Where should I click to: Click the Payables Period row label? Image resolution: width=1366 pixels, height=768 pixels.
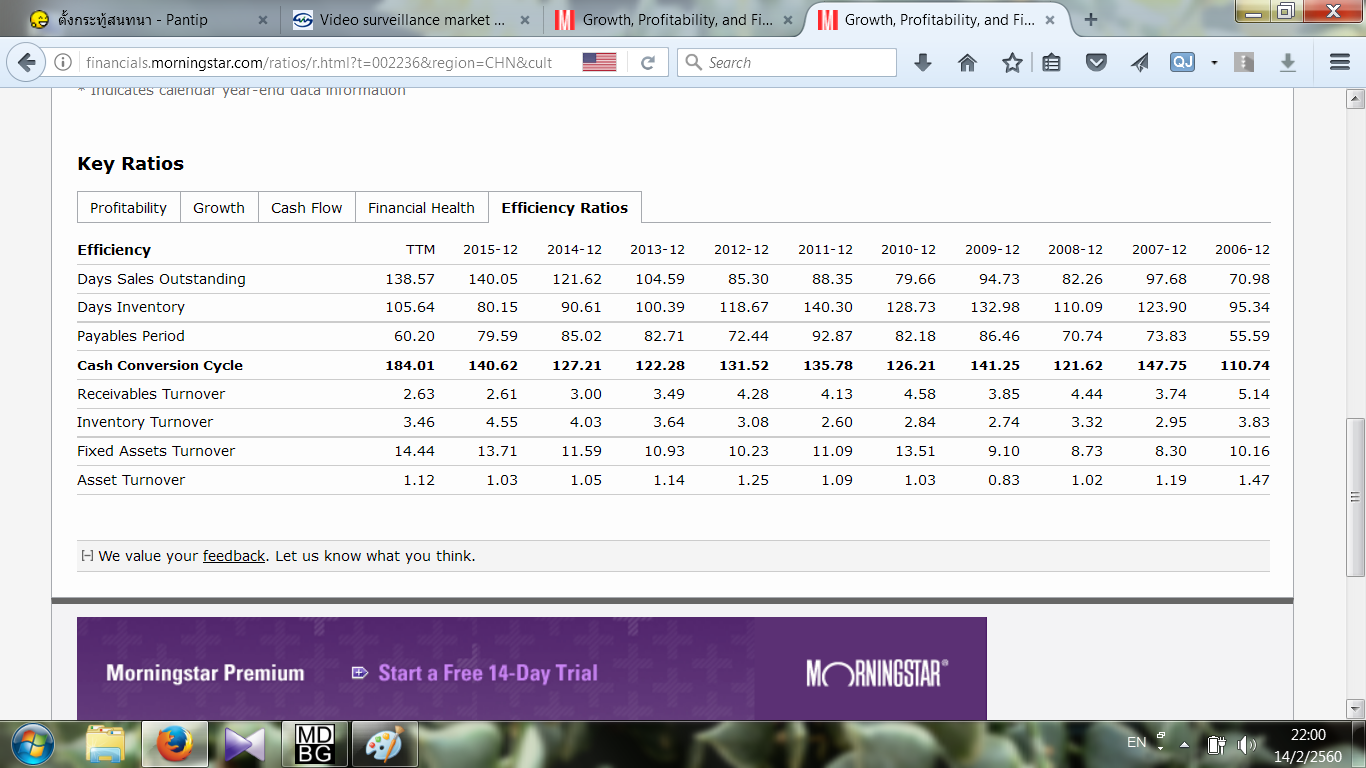click(131, 336)
